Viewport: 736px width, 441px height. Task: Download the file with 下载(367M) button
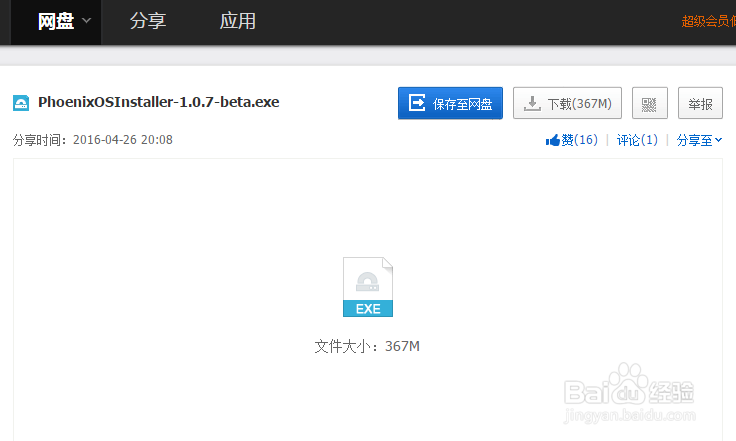[x=567, y=103]
